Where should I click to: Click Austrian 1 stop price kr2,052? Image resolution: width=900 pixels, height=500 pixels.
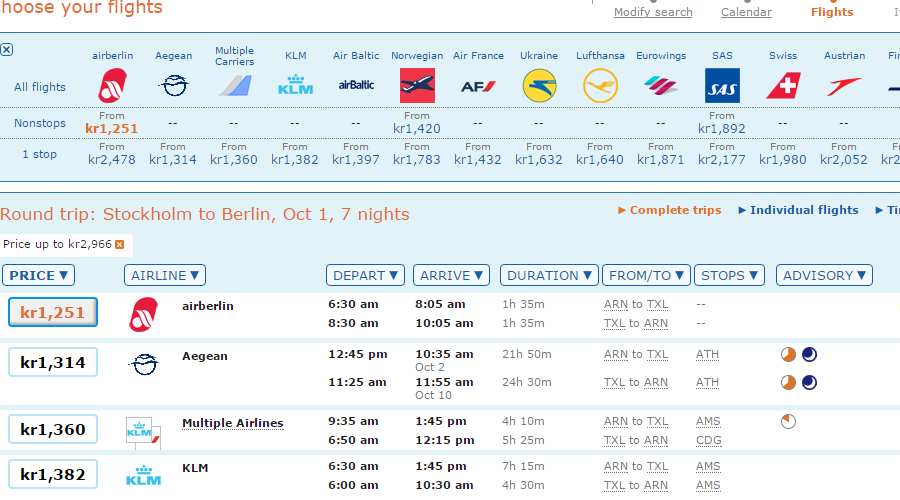[844, 160]
